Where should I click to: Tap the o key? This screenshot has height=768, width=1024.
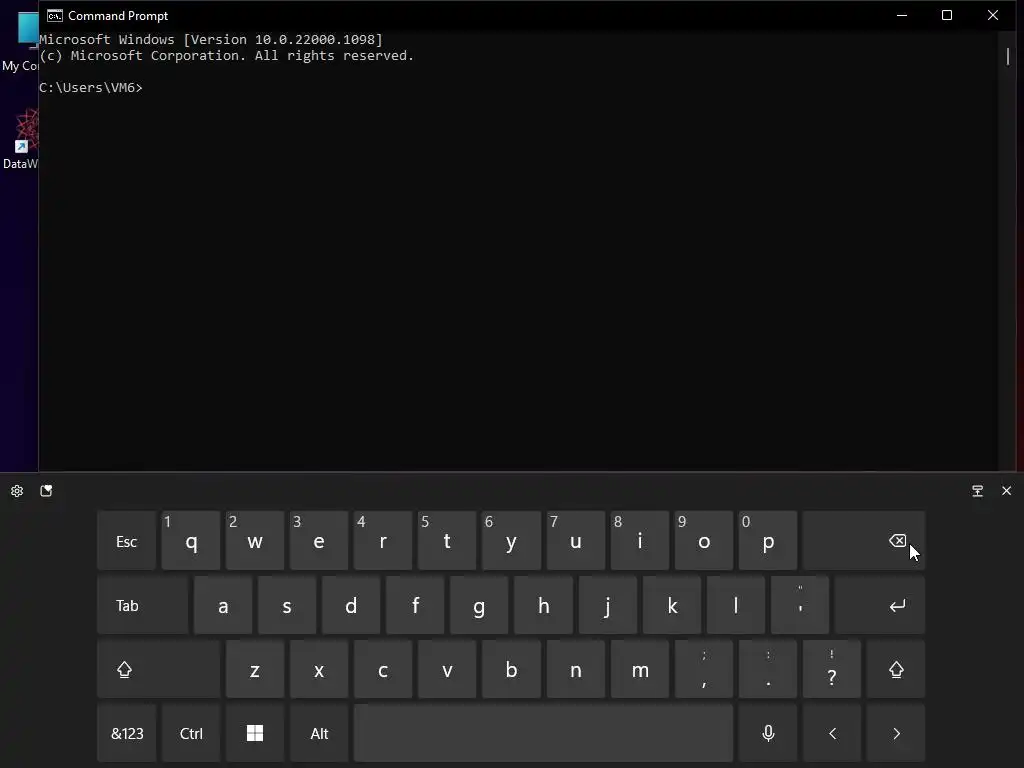click(703, 541)
